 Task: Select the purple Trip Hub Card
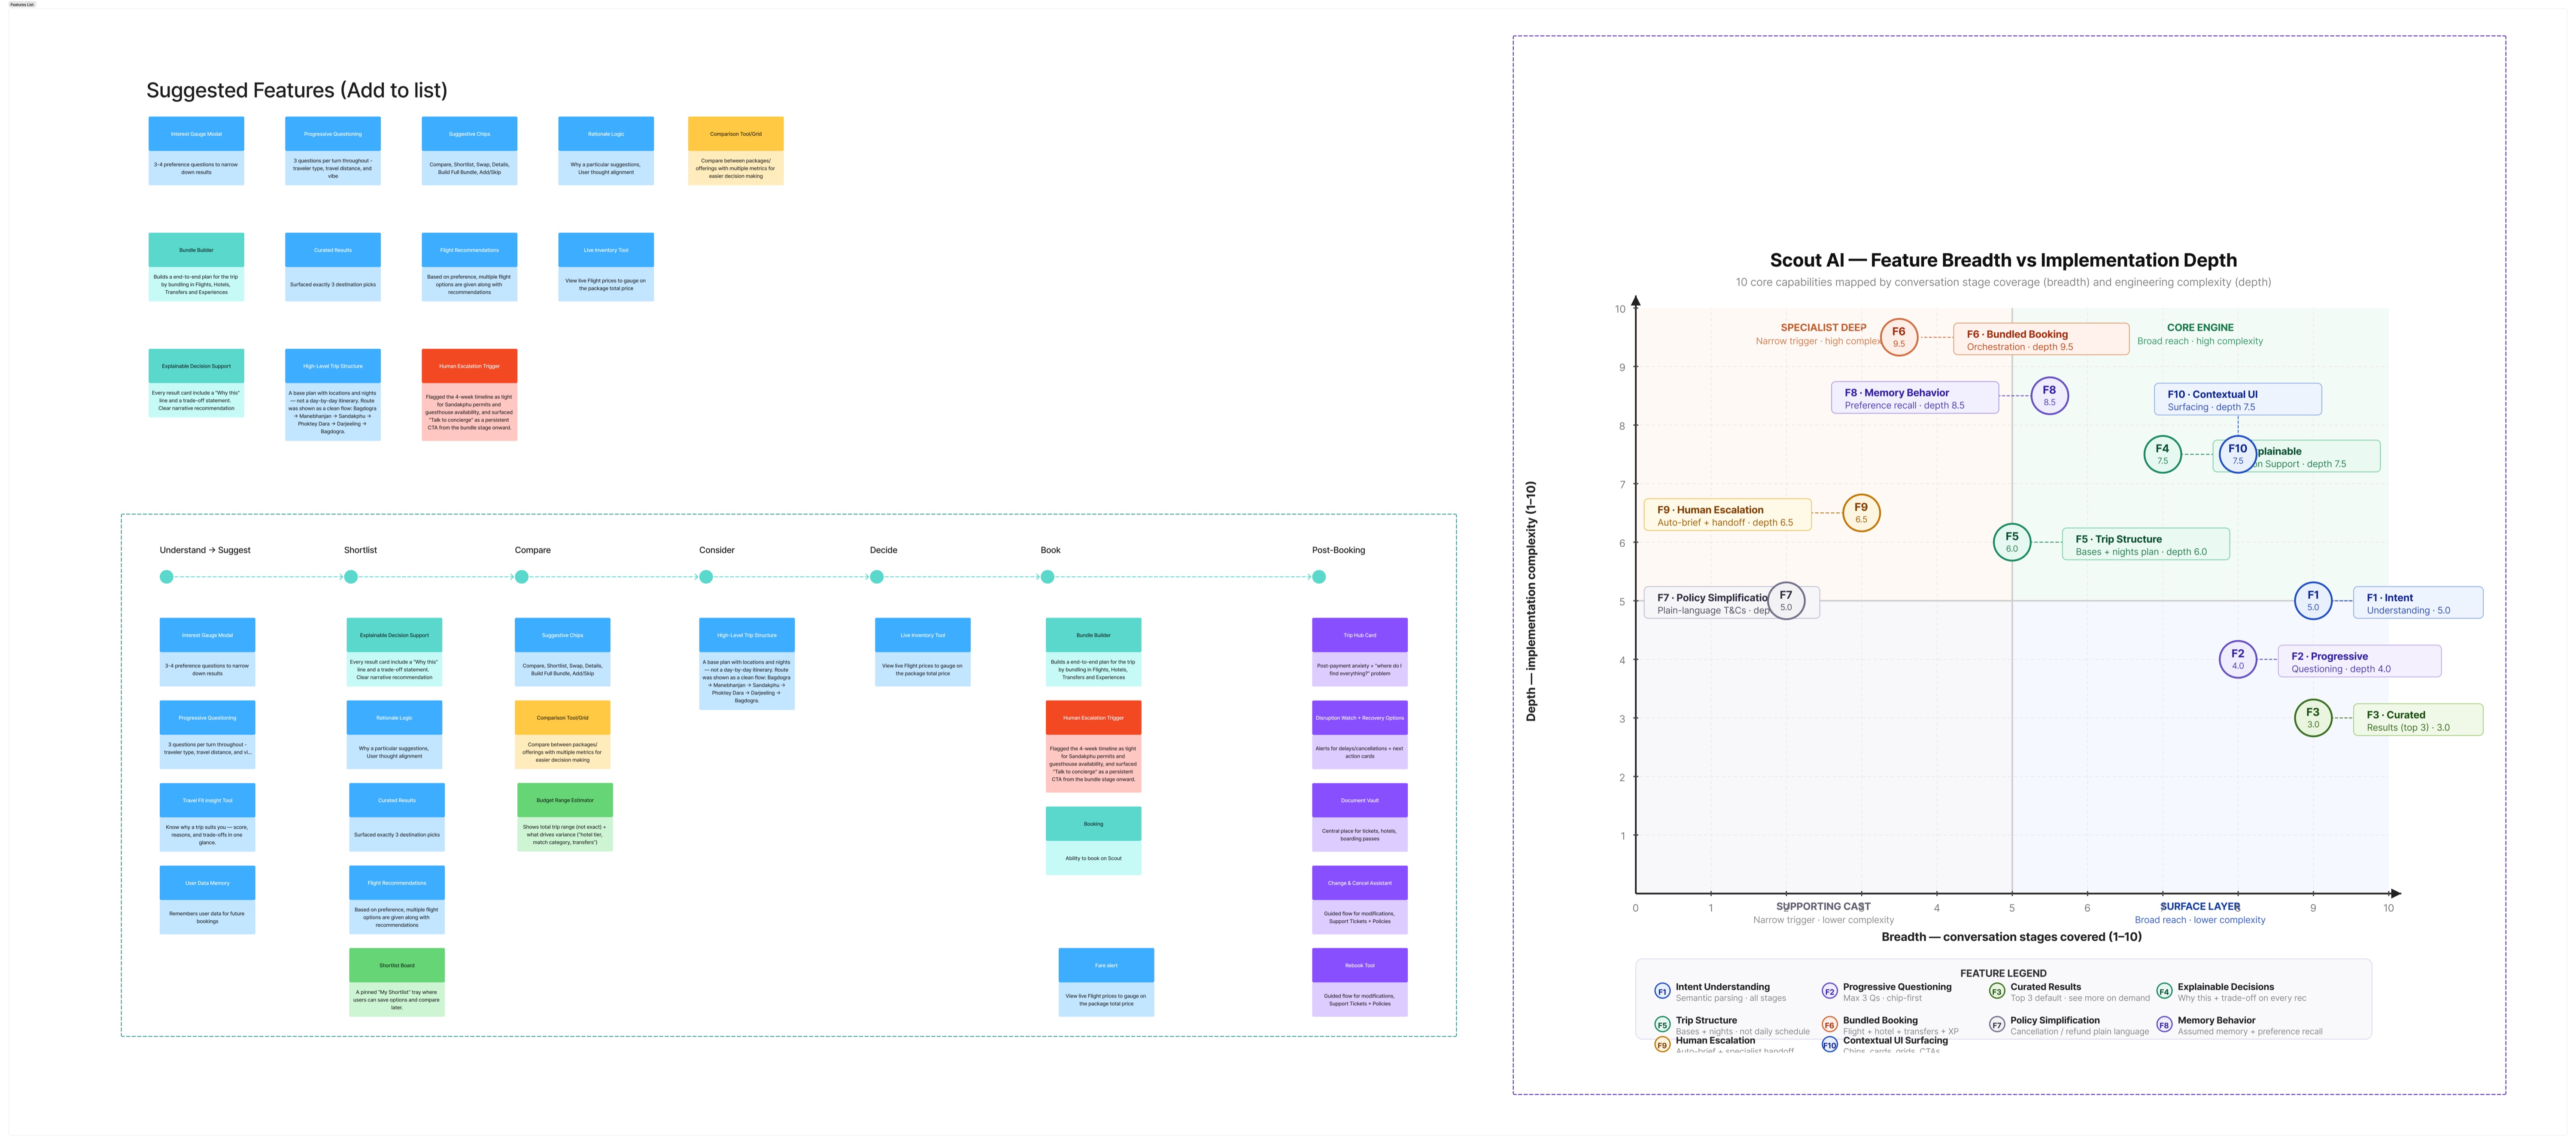(x=1360, y=652)
